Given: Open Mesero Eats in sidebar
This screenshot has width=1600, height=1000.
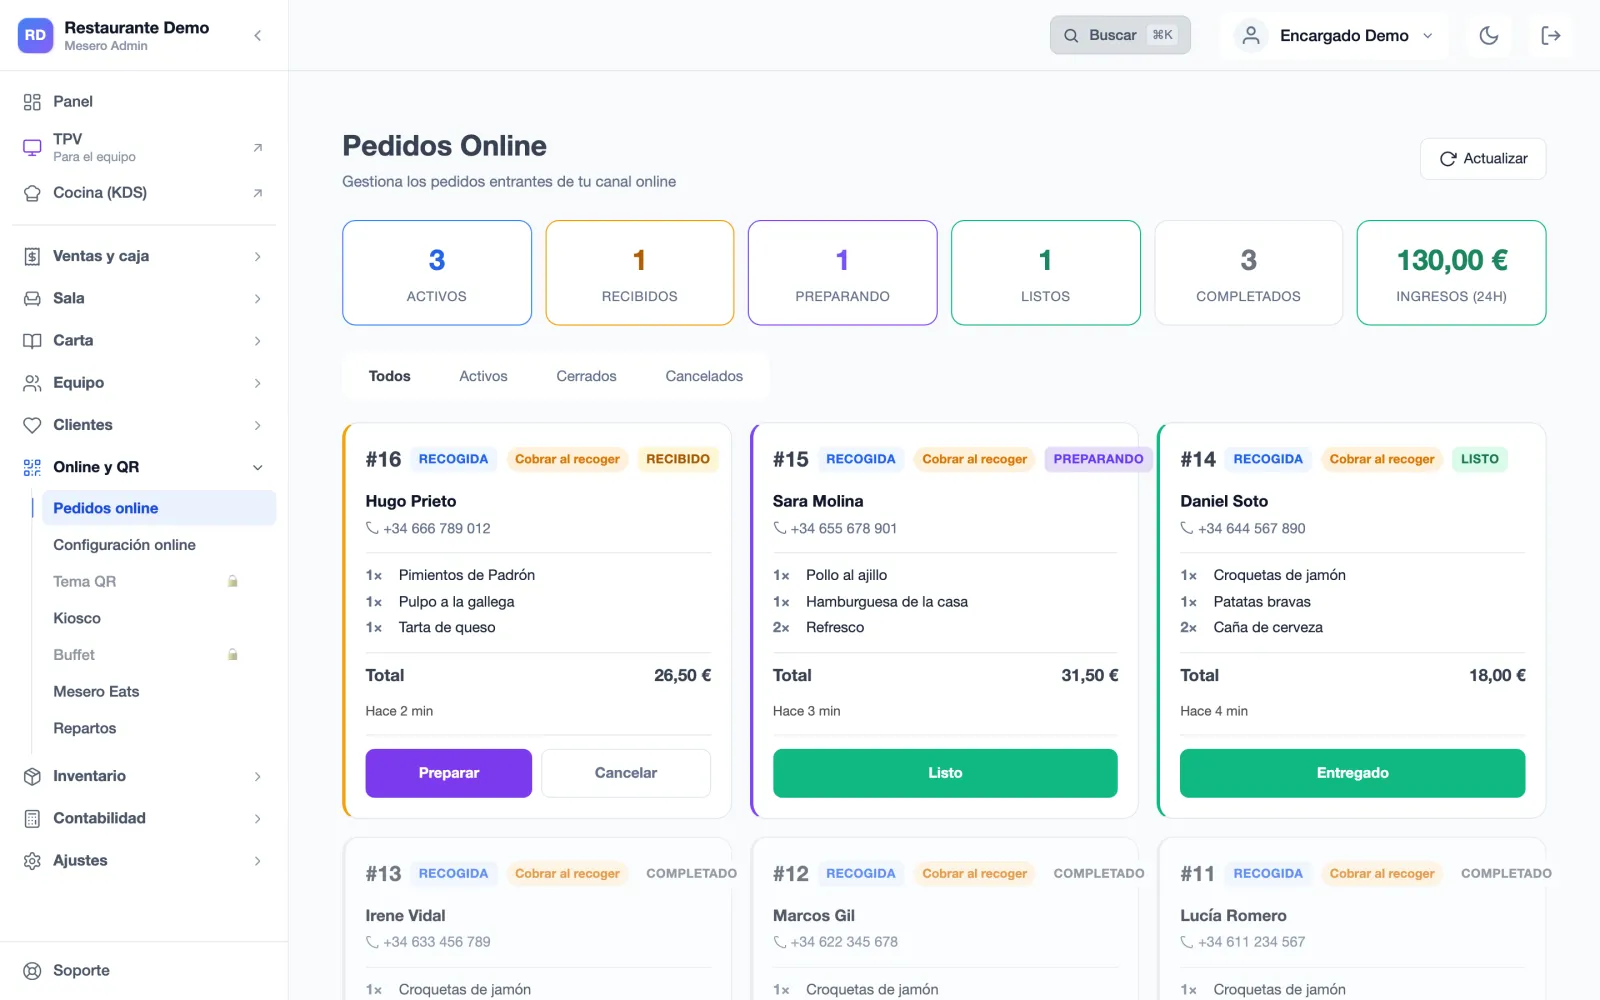Looking at the screenshot, I should click(x=159, y=692).
